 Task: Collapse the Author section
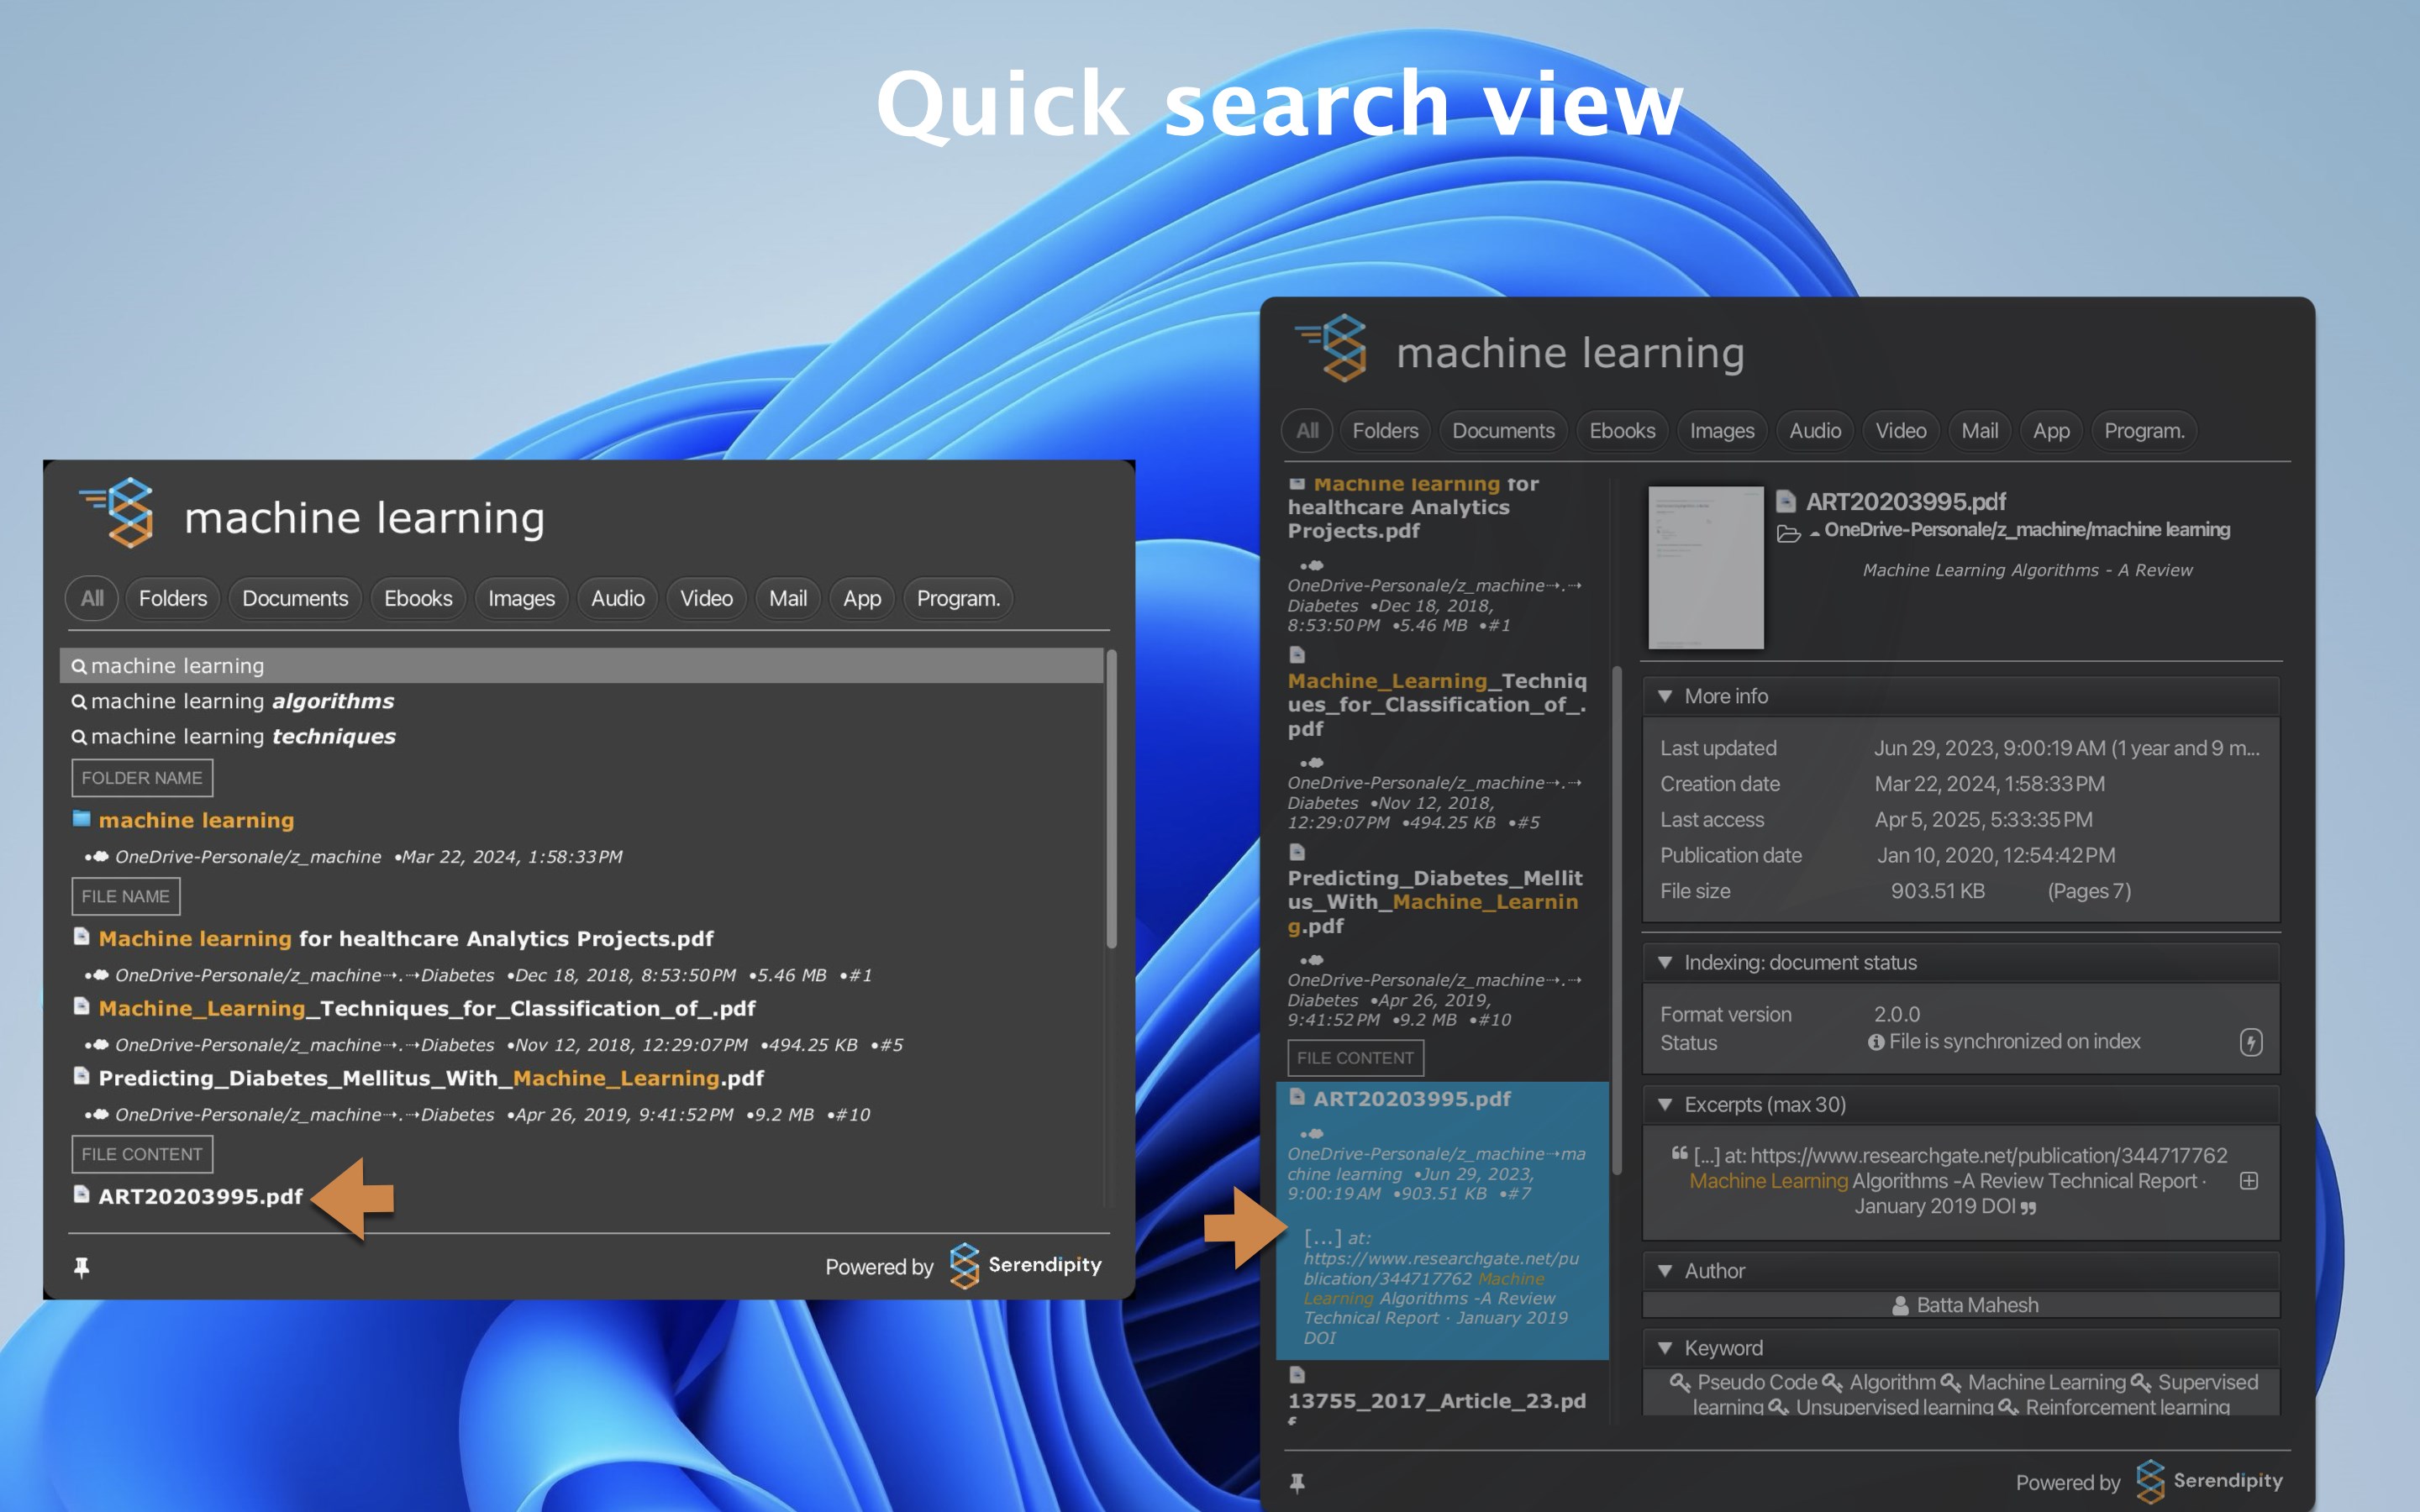coord(1665,1271)
